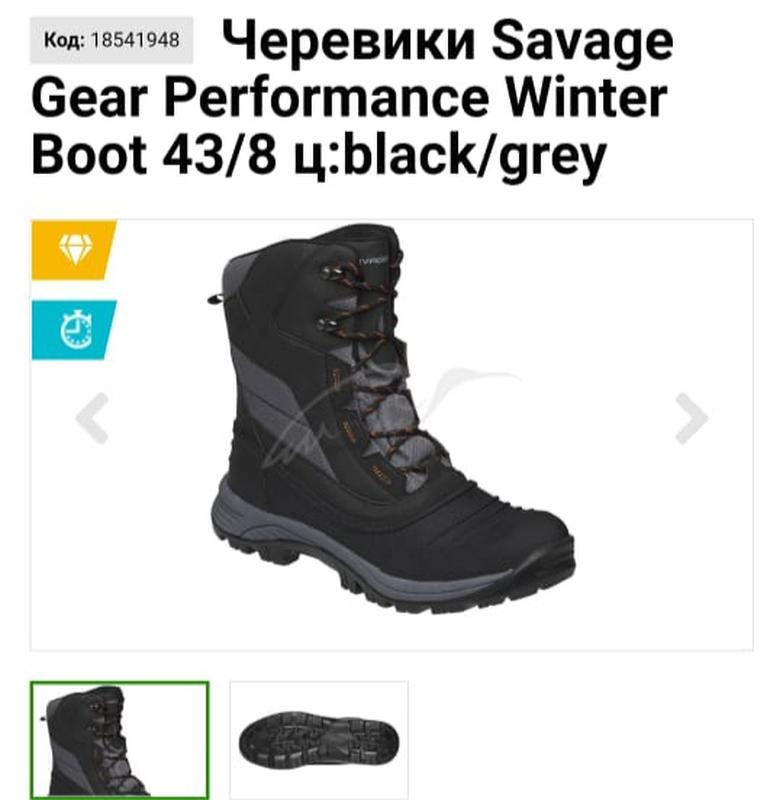Open the main boot product image

(392, 418)
